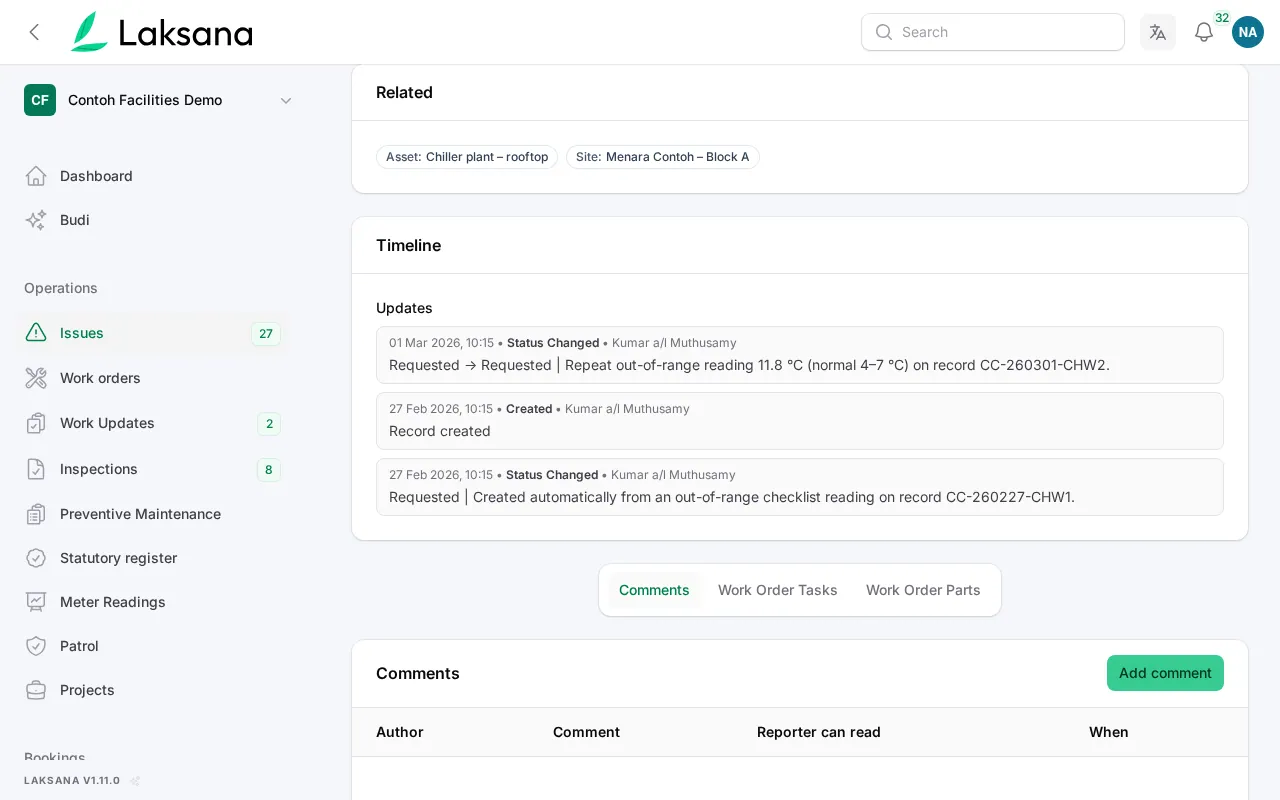Click the Add comment button
This screenshot has height=800, width=1280.
[1165, 673]
